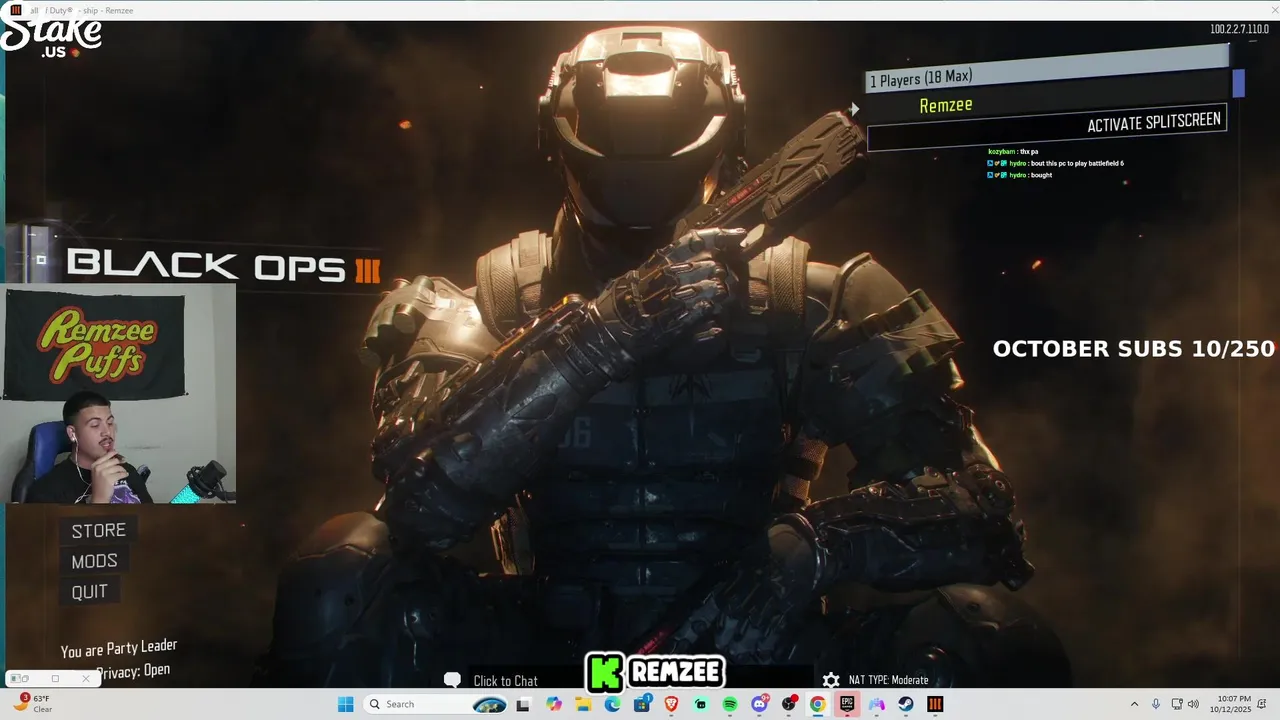
Task: Maximize the small floating window popup
Action: coord(55,678)
